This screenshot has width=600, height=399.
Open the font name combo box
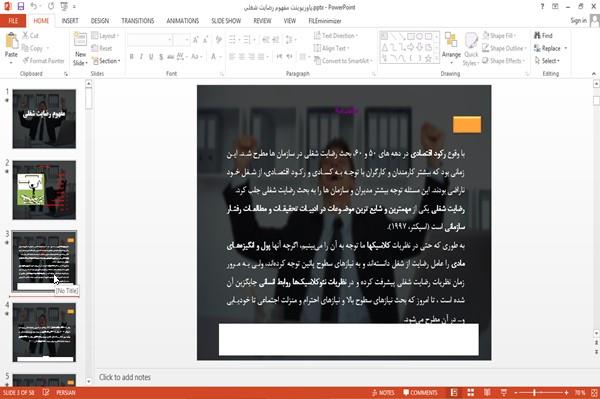149,39
